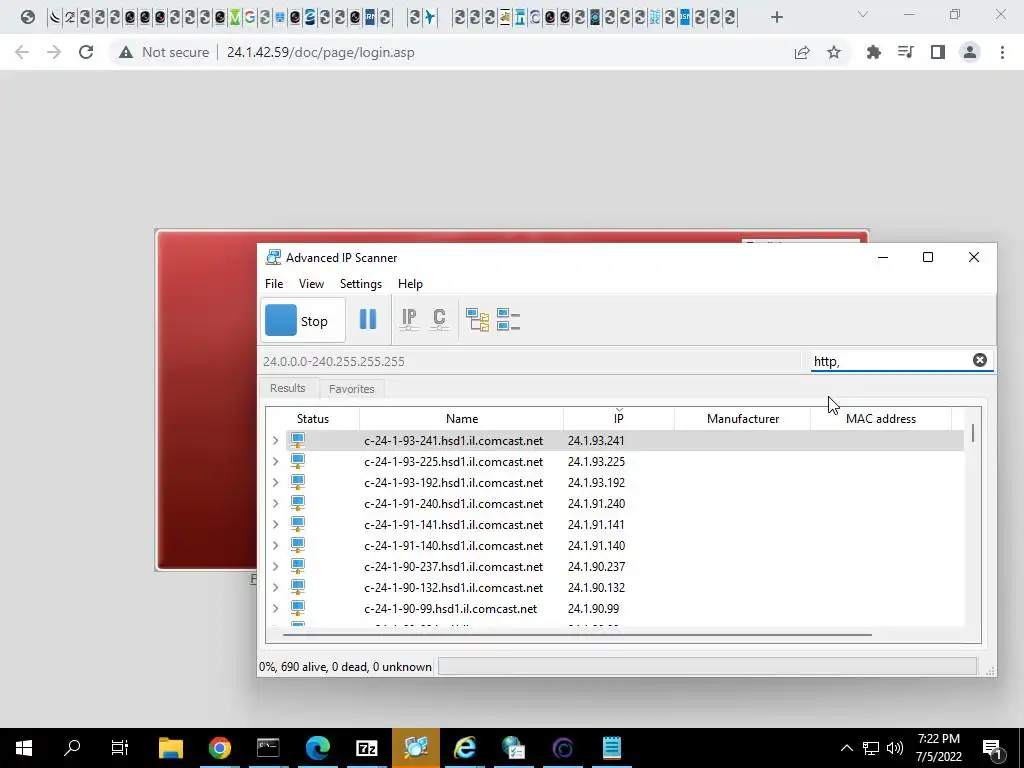Select c-24-1-93-225.hsd1.il.comcast.net name
Viewport: 1024px width, 768px height.
pos(453,462)
